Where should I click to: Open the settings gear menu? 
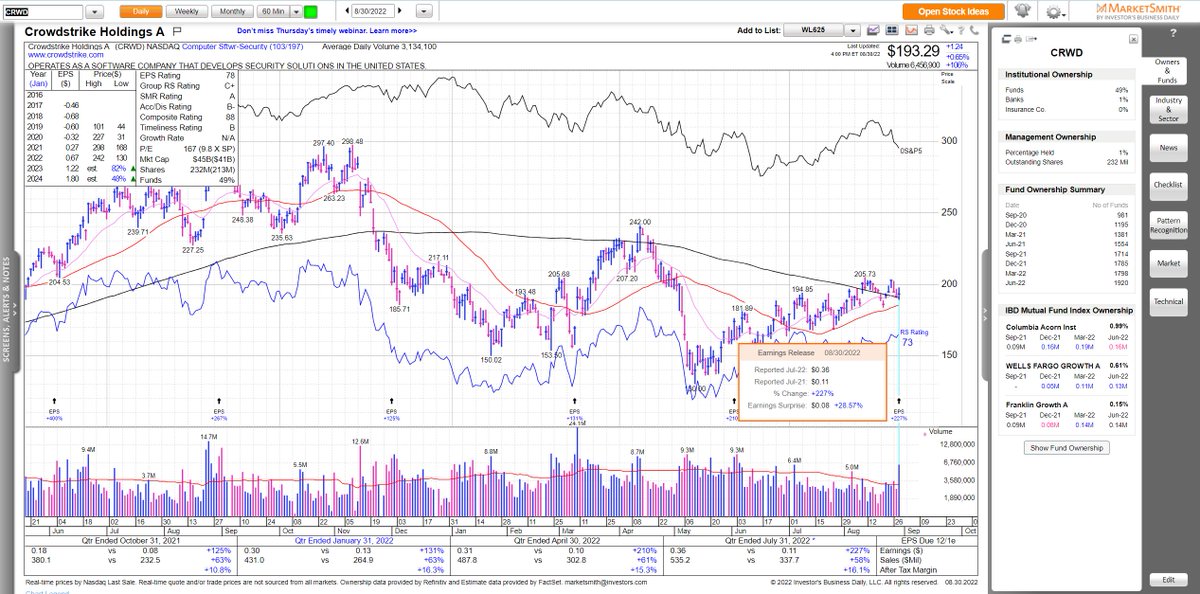click(1053, 11)
